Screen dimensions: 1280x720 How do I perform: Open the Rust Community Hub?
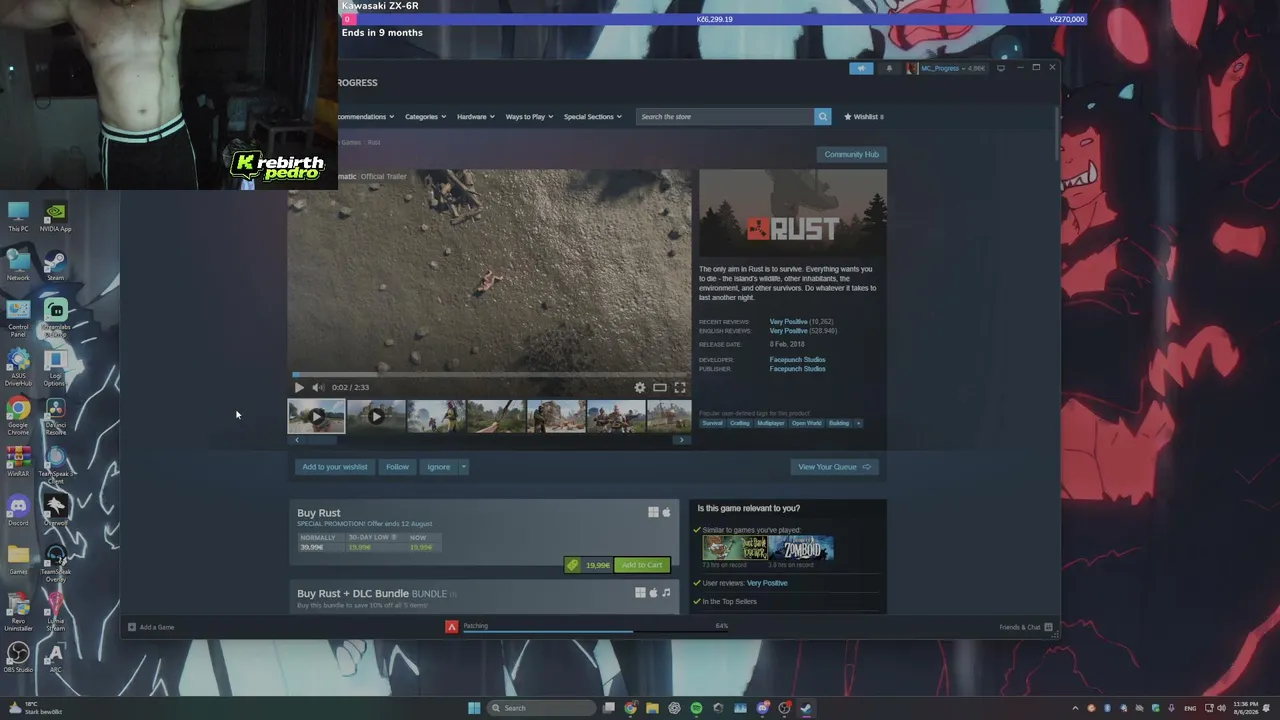pyautogui.click(x=851, y=154)
